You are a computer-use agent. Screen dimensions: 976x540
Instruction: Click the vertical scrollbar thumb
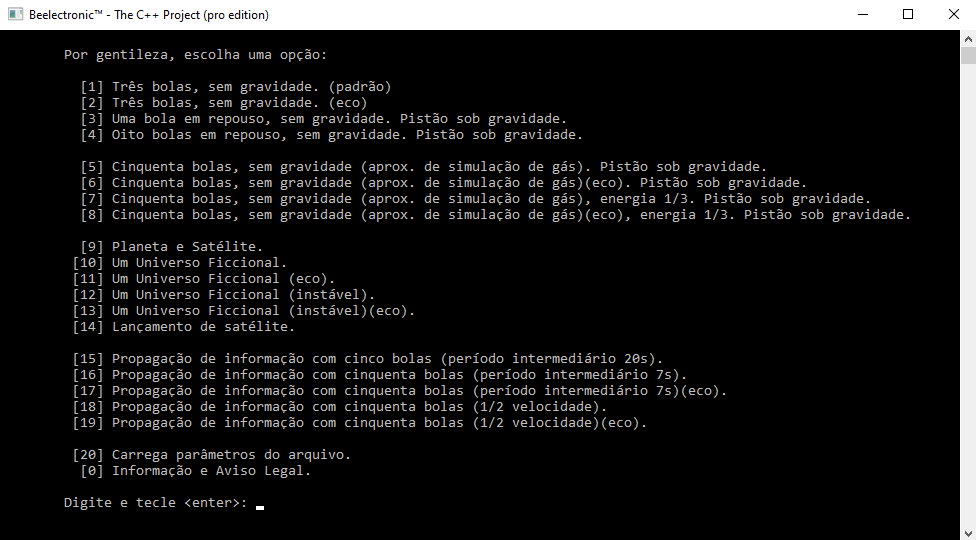click(x=968, y=56)
